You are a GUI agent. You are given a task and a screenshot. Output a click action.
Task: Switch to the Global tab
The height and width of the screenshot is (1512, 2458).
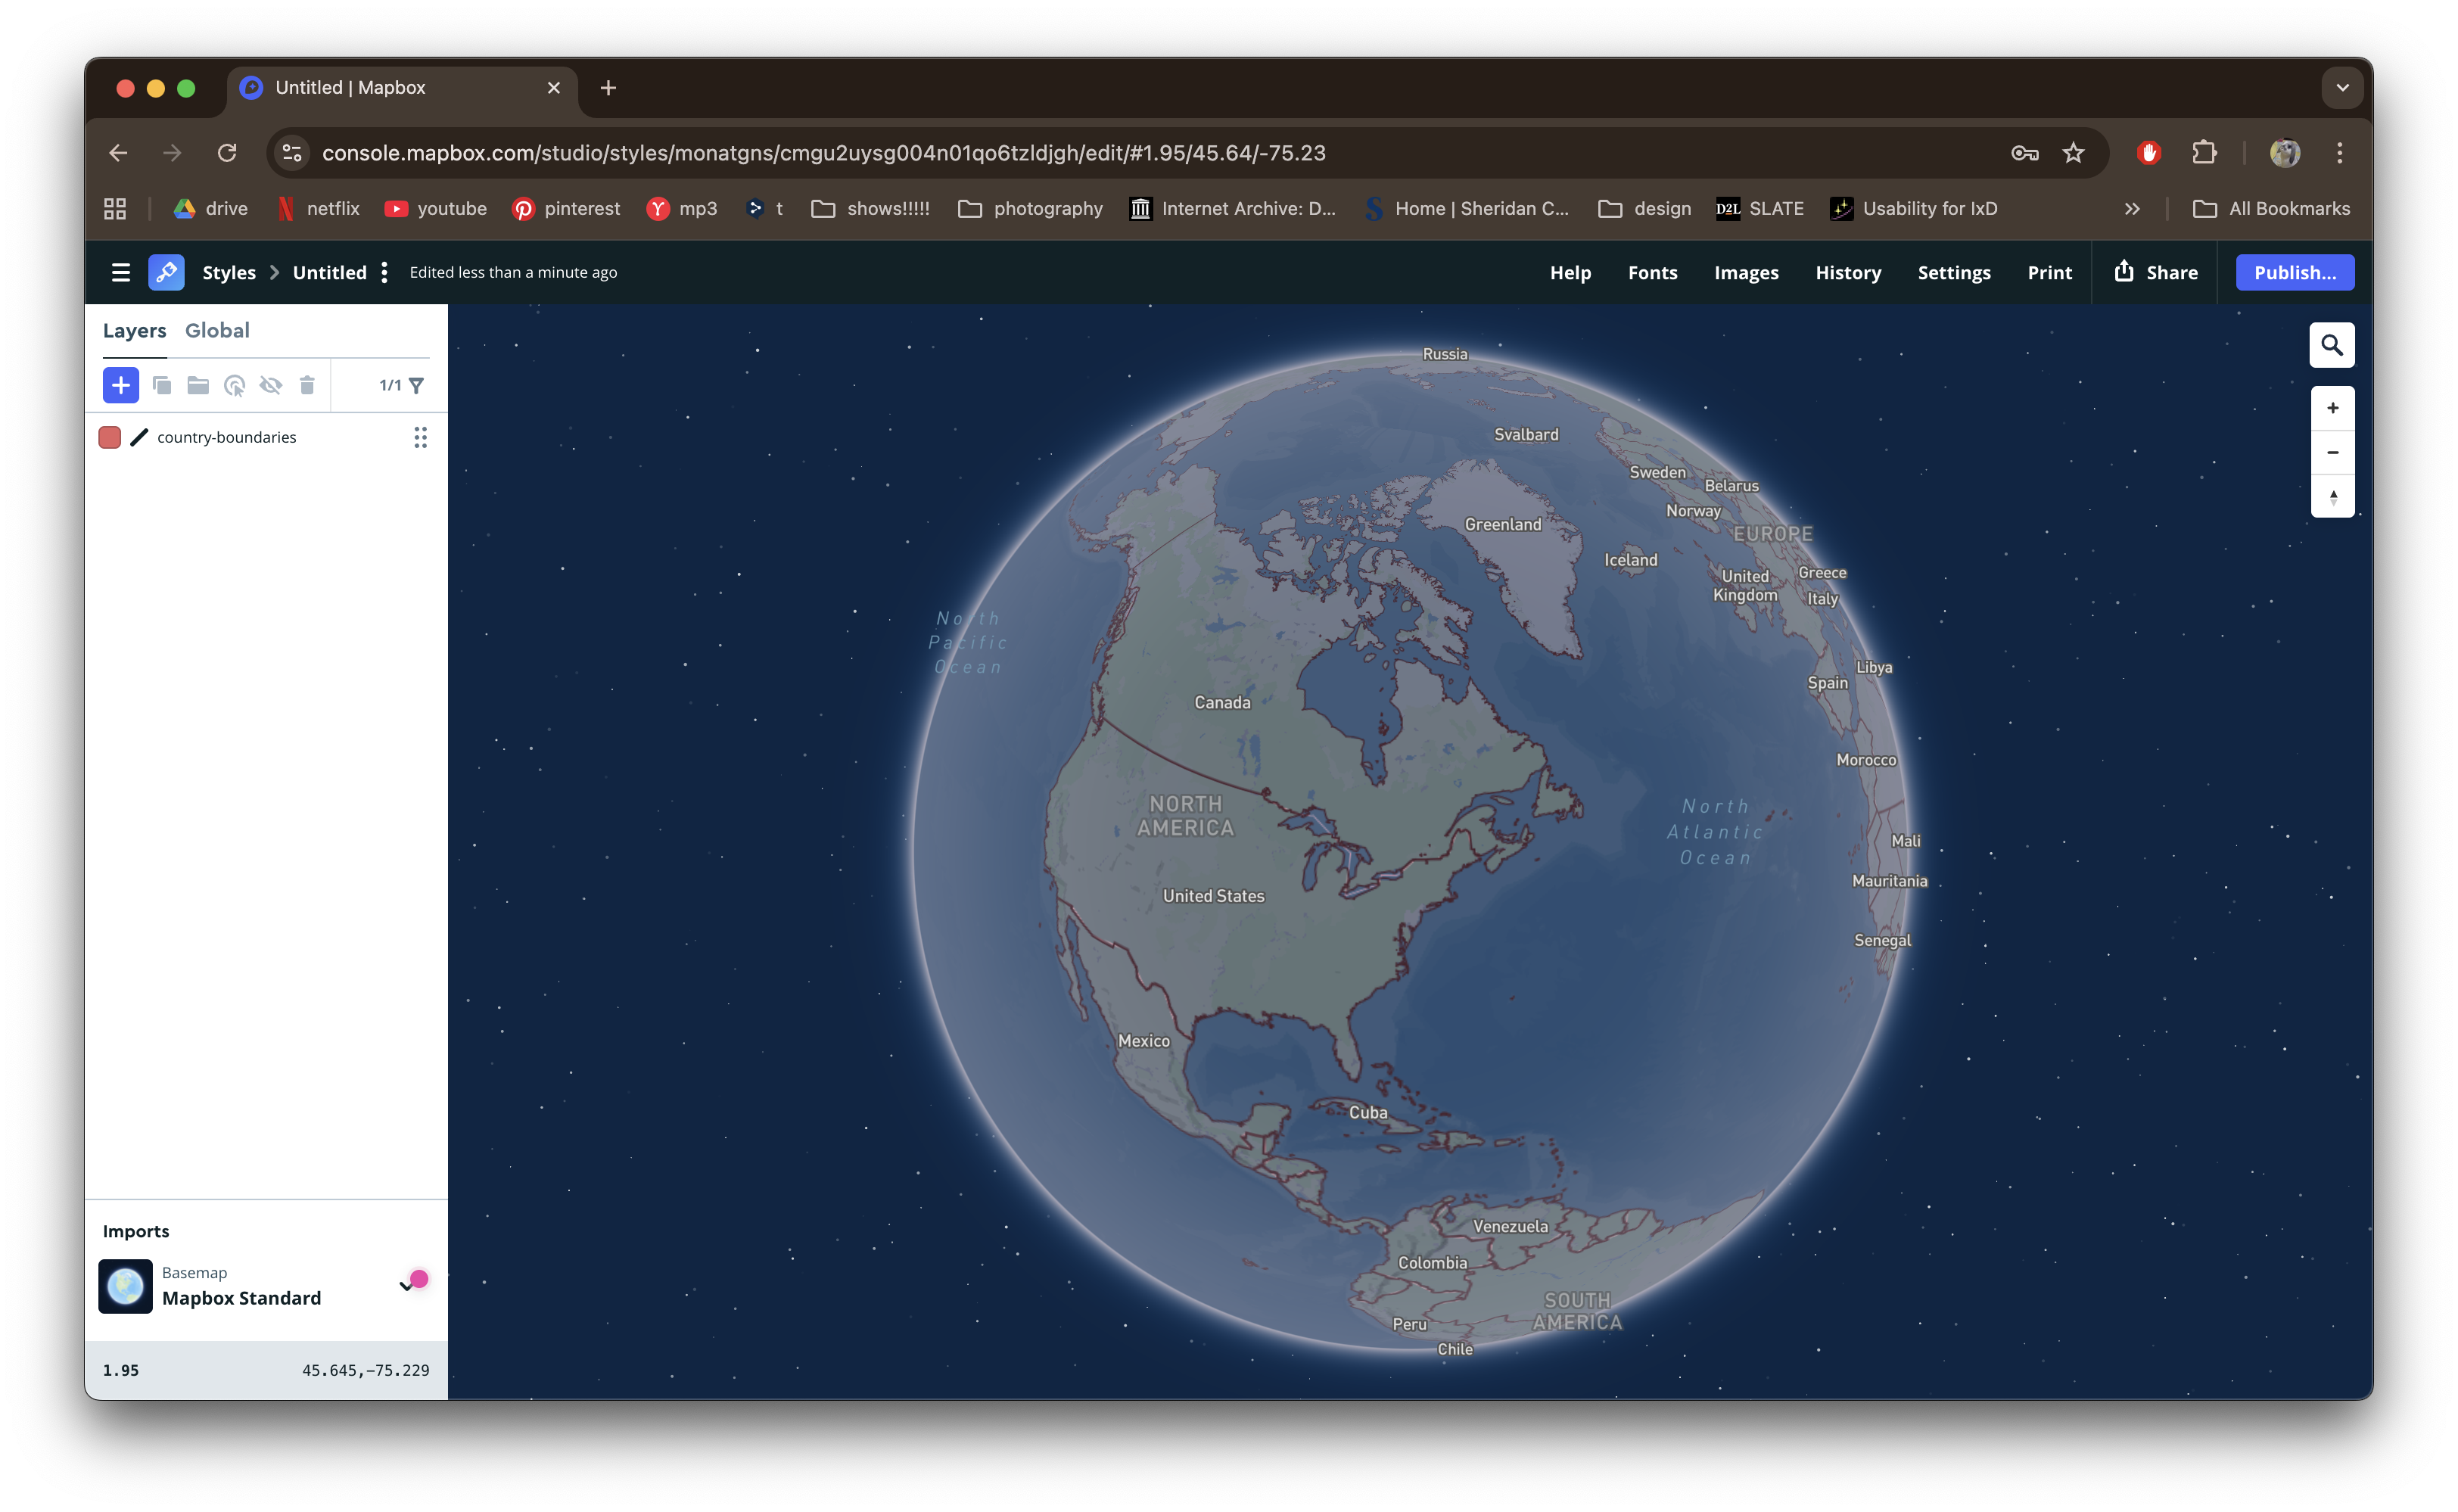click(x=217, y=330)
